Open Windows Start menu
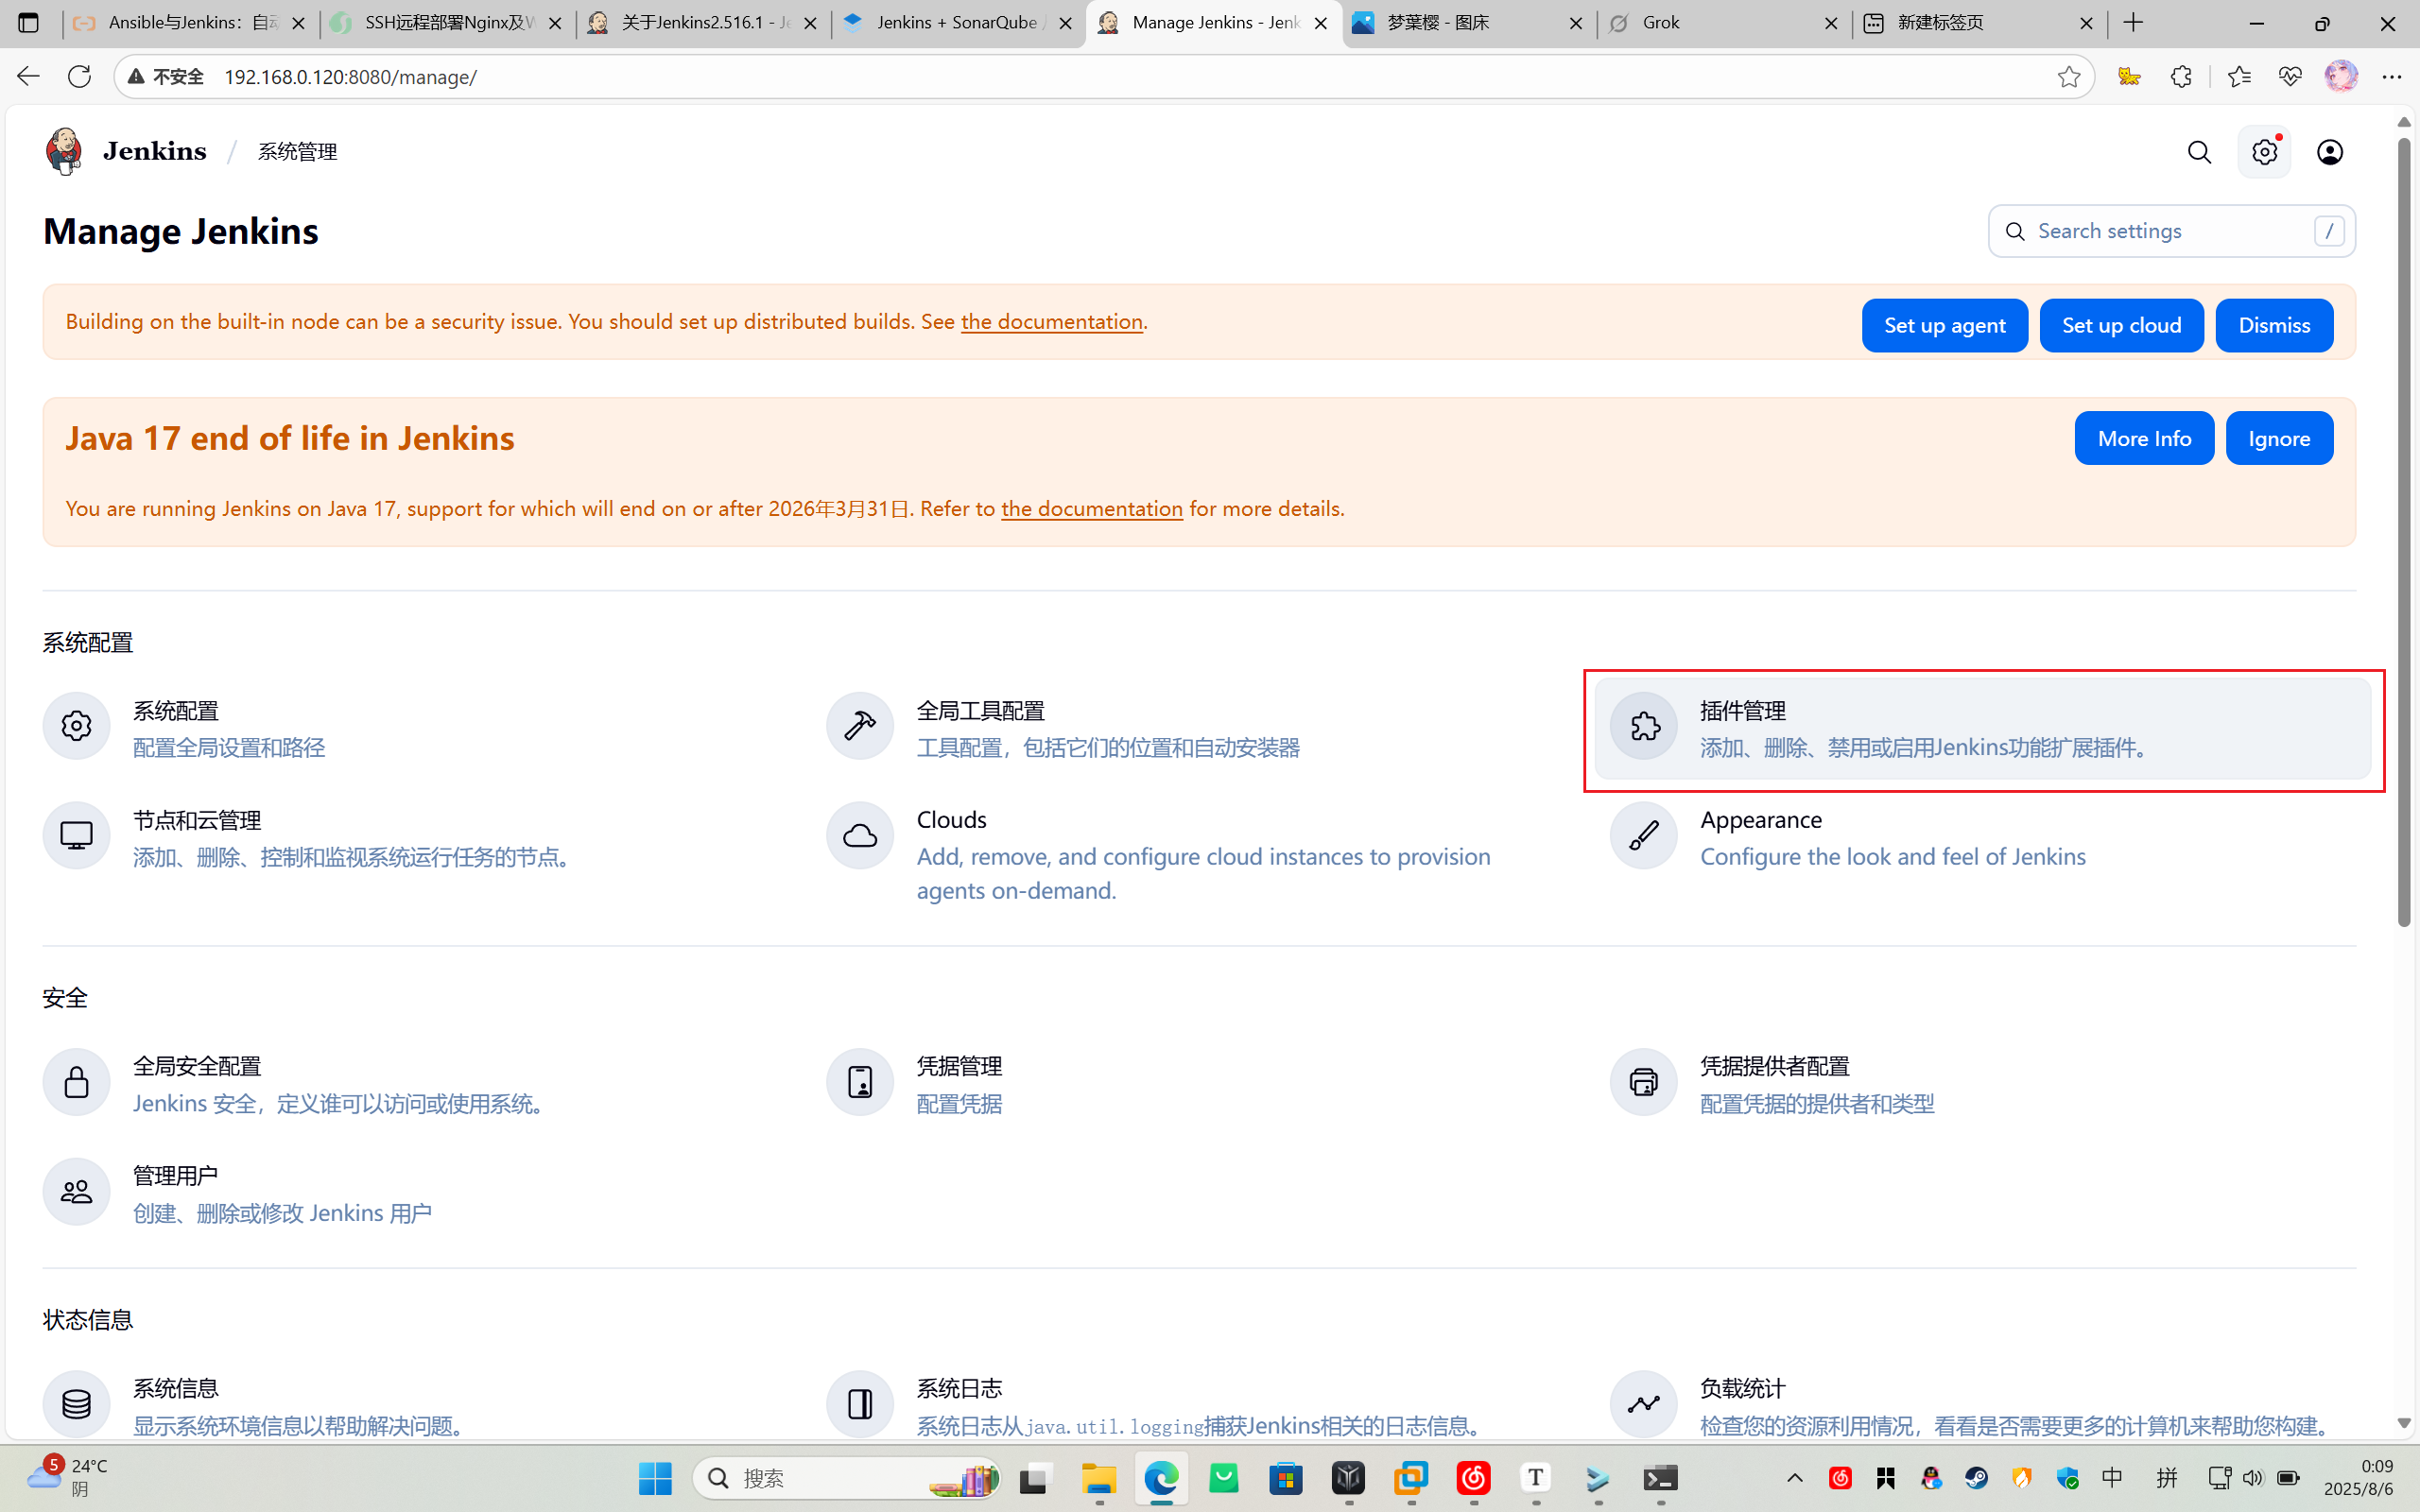 click(655, 1478)
